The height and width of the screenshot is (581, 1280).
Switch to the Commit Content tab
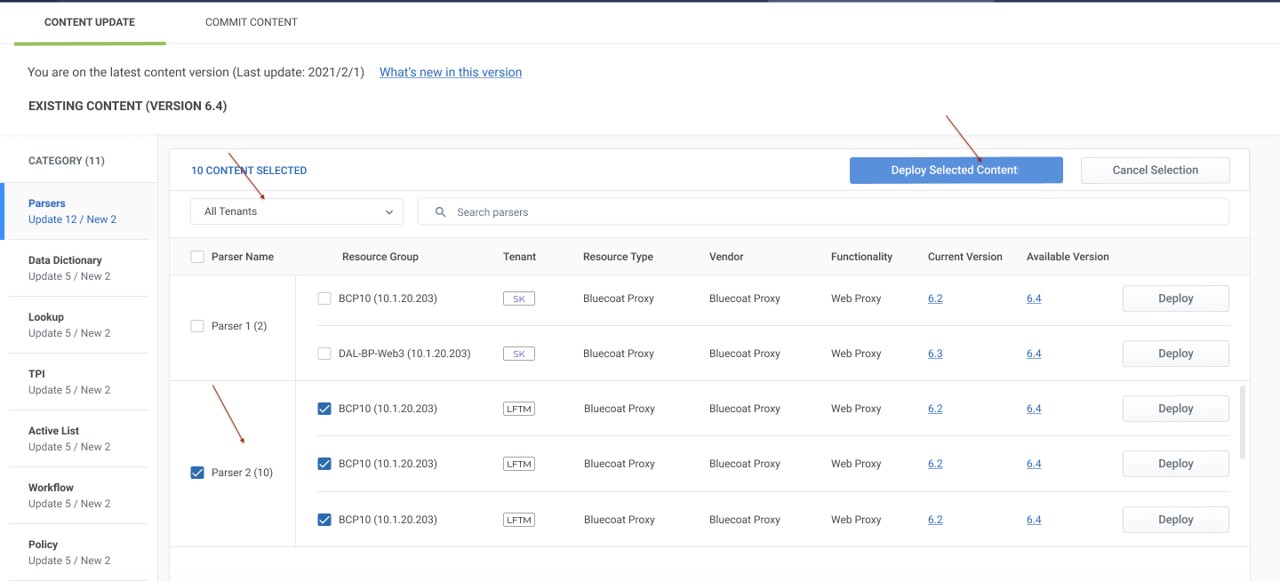[x=251, y=22]
